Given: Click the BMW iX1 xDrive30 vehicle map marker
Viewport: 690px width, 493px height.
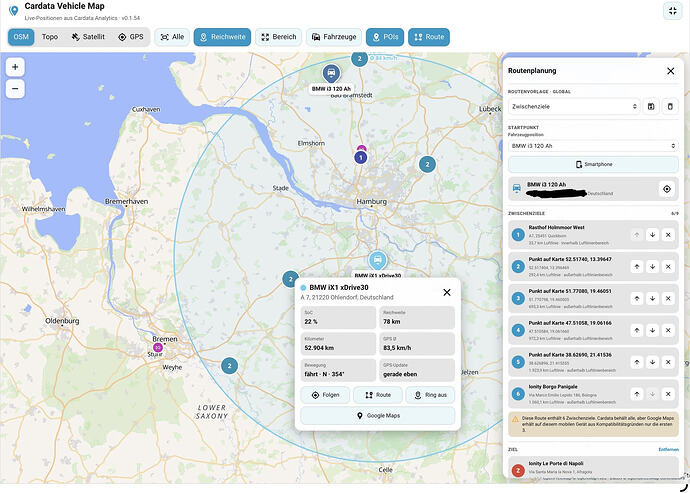Looking at the screenshot, I should point(377,261).
